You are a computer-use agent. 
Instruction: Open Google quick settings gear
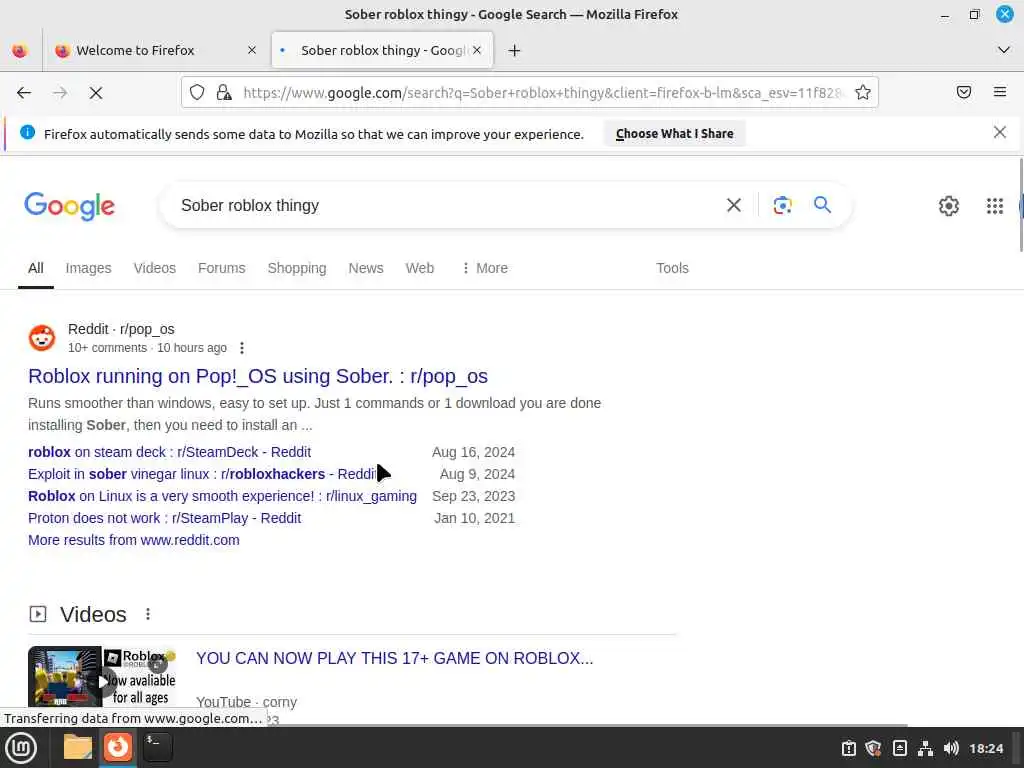click(948, 206)
